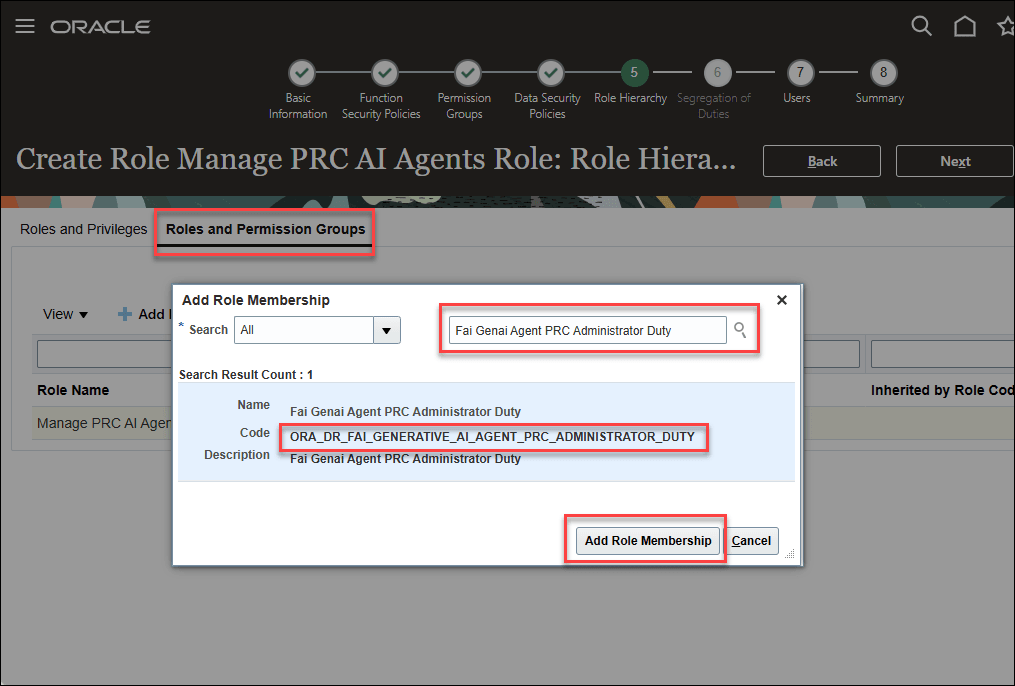This screenshot has width=1015, height=686.
Task: Click the search magnifier inside the dialog
Action: coord(741,329)
